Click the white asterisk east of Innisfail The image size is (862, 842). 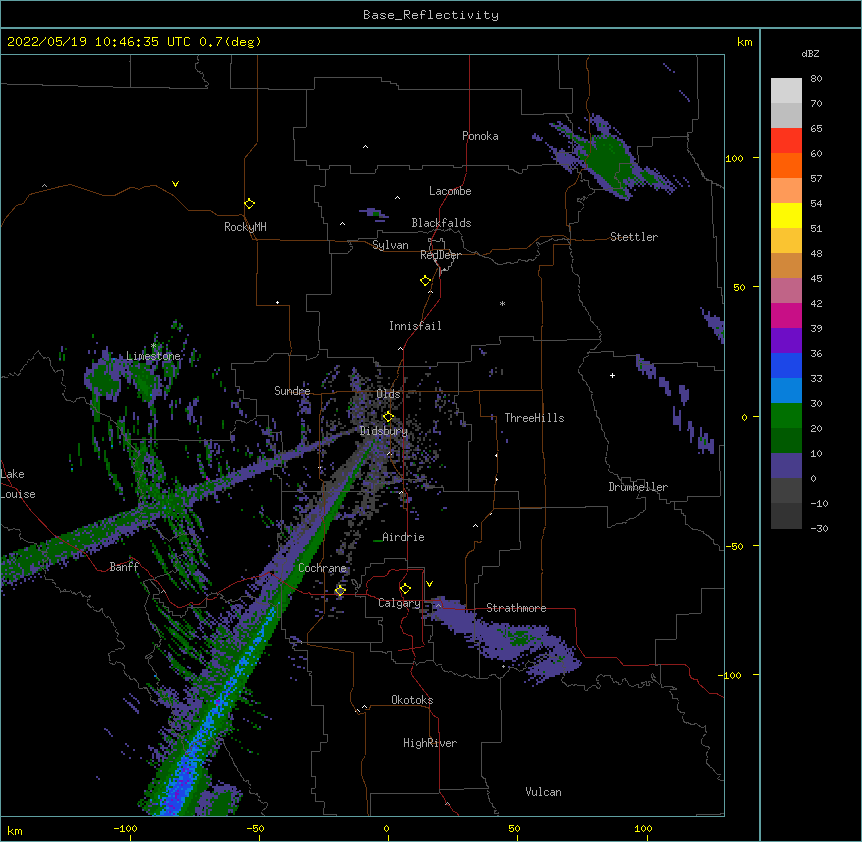pyautogui.click(x=502, y=303)
